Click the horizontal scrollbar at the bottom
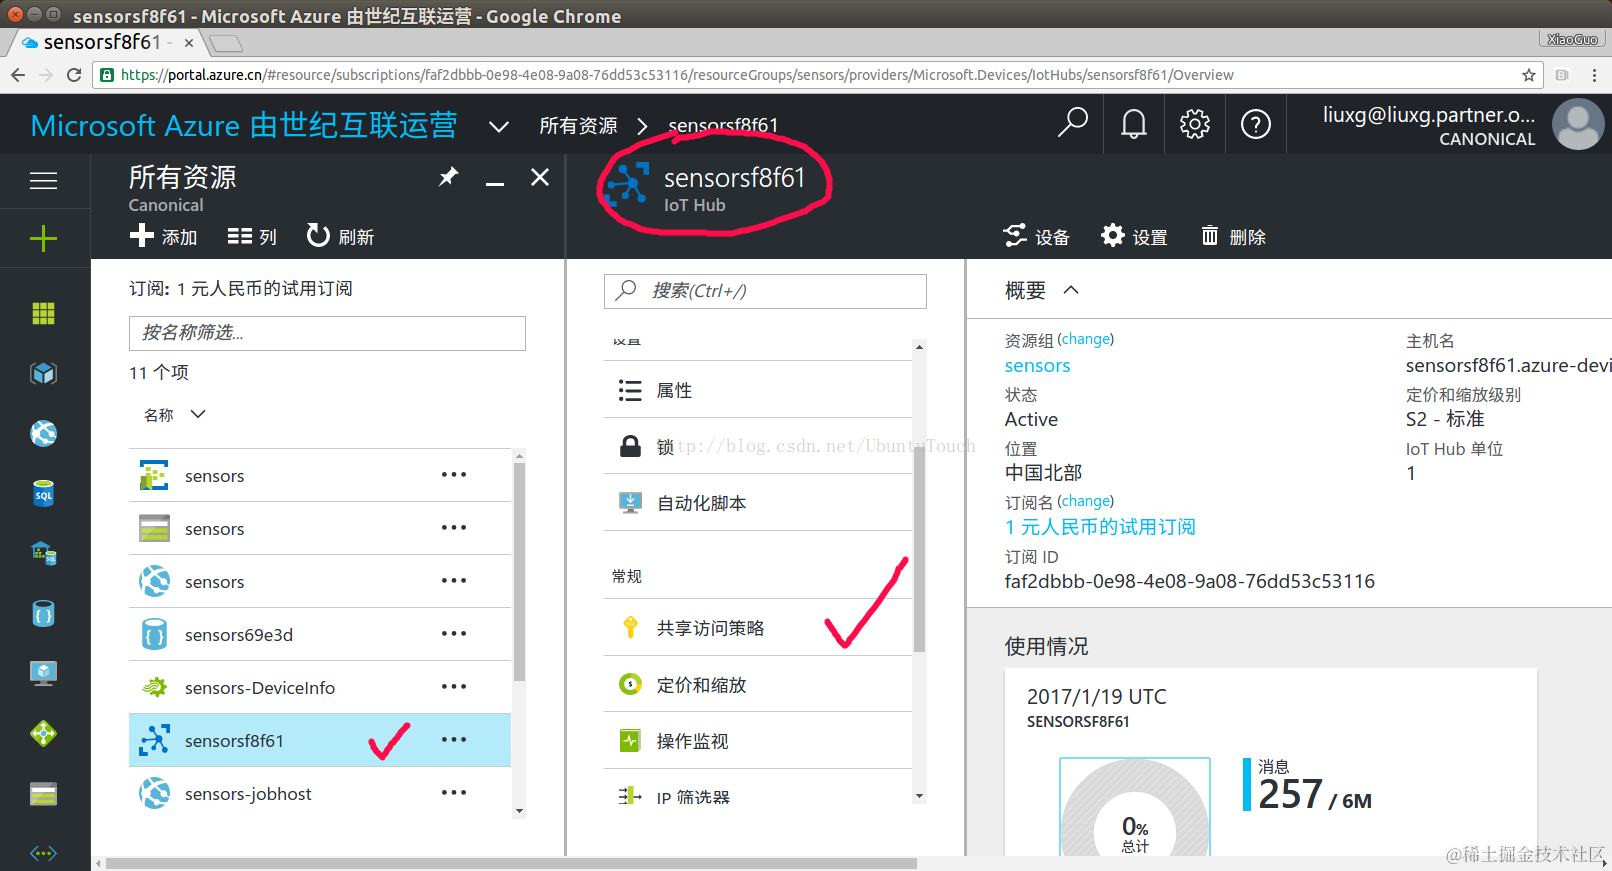This screenshot has width=1612, height=871. tap(511, 863)
